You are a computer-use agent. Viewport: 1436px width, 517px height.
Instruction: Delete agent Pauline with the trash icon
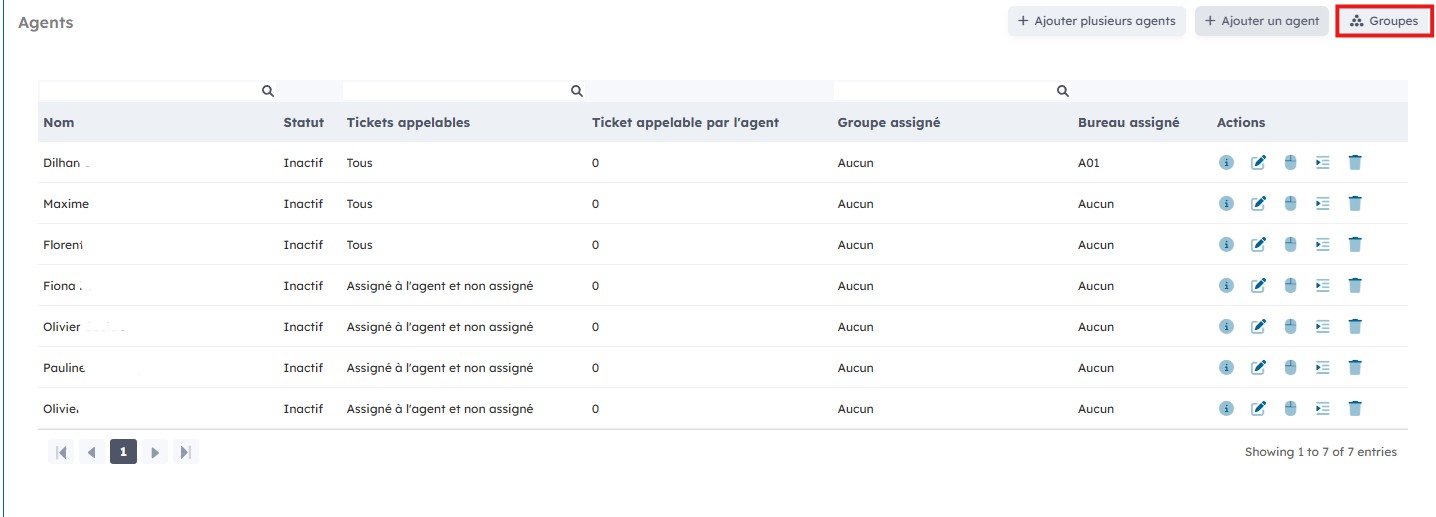pos(1355,368)
